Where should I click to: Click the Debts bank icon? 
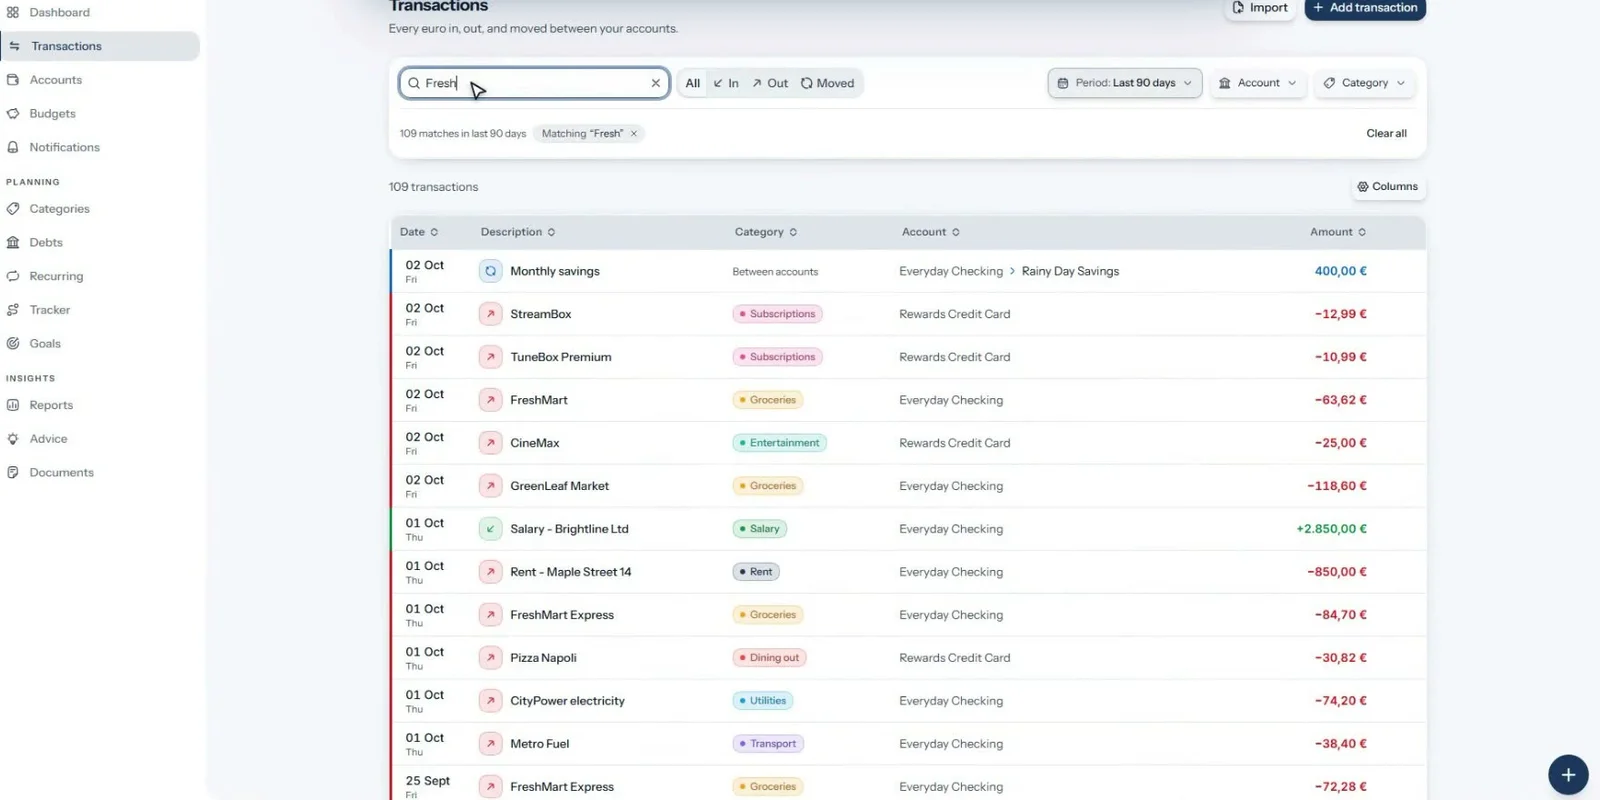pyautogui.click(x=13, y=242)
